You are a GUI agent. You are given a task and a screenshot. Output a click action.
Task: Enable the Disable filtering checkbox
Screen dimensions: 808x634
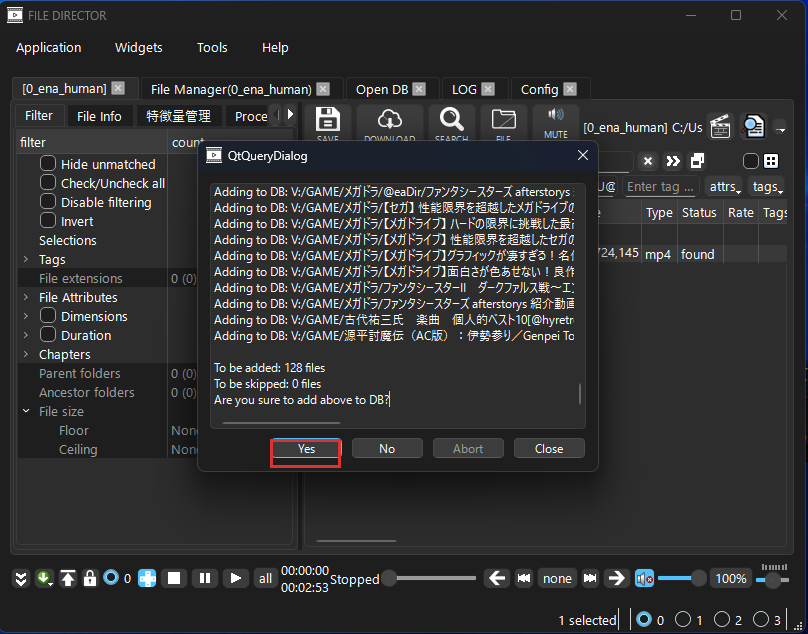tap(48, 202)
